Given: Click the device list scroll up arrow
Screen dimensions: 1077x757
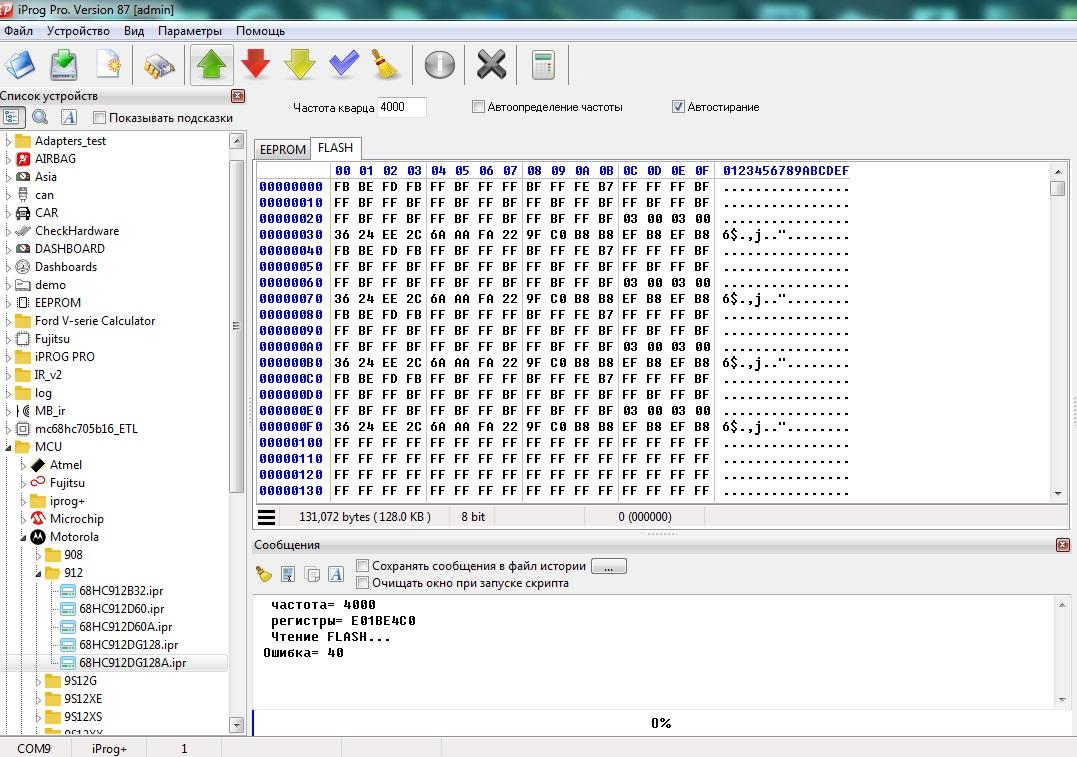Looking at the screenshot, I should click(x=236, y=141).
